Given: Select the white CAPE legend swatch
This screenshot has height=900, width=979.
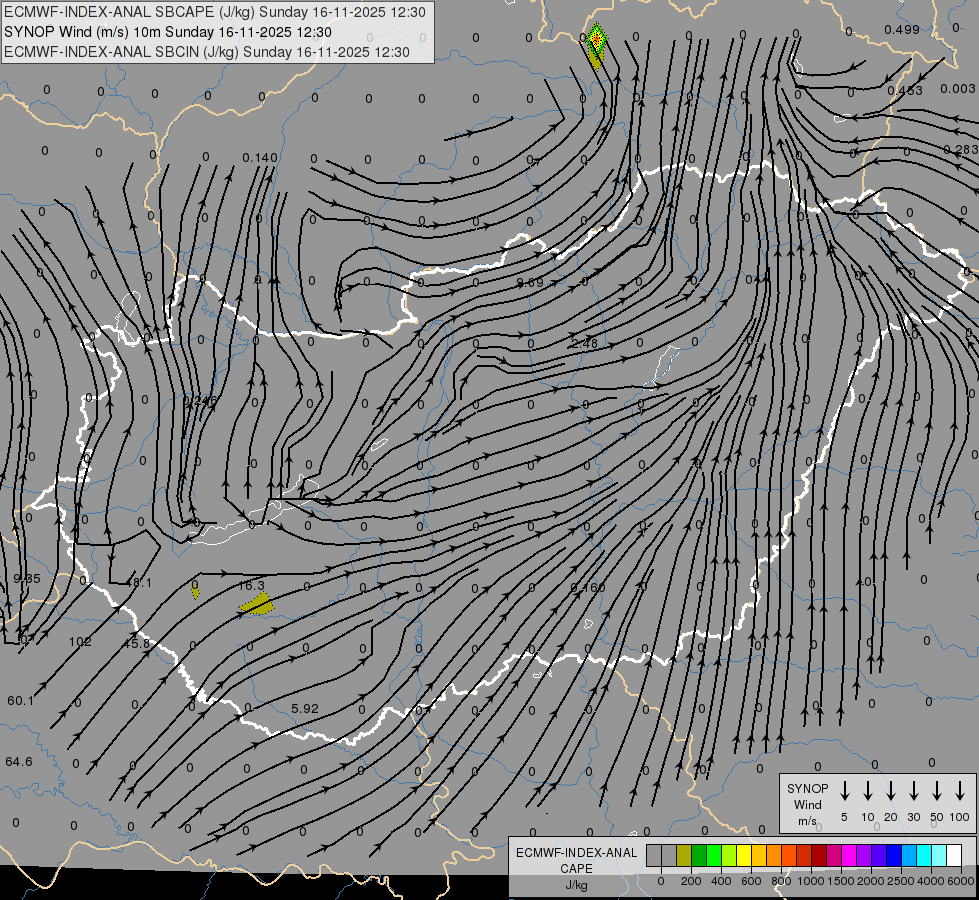Looking at the screenshot, I should pos(953,855).
